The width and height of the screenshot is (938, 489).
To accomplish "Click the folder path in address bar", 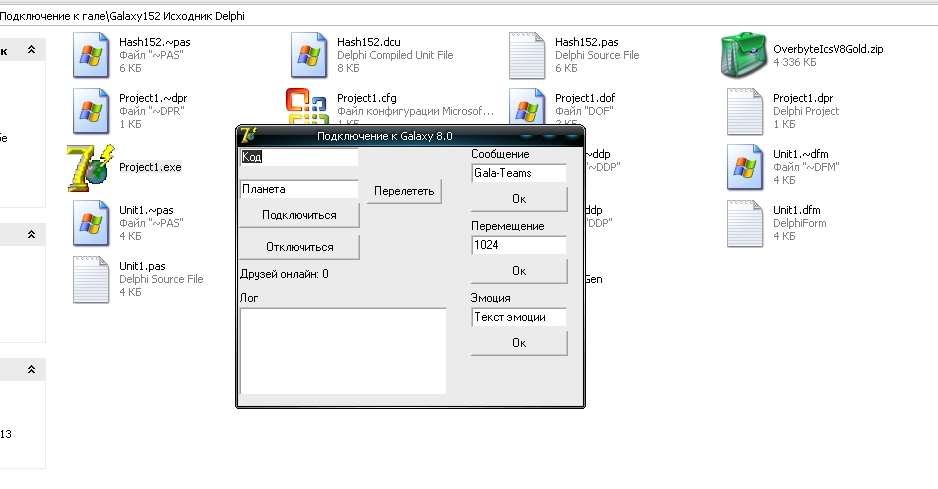I will (x=122, y=16).
